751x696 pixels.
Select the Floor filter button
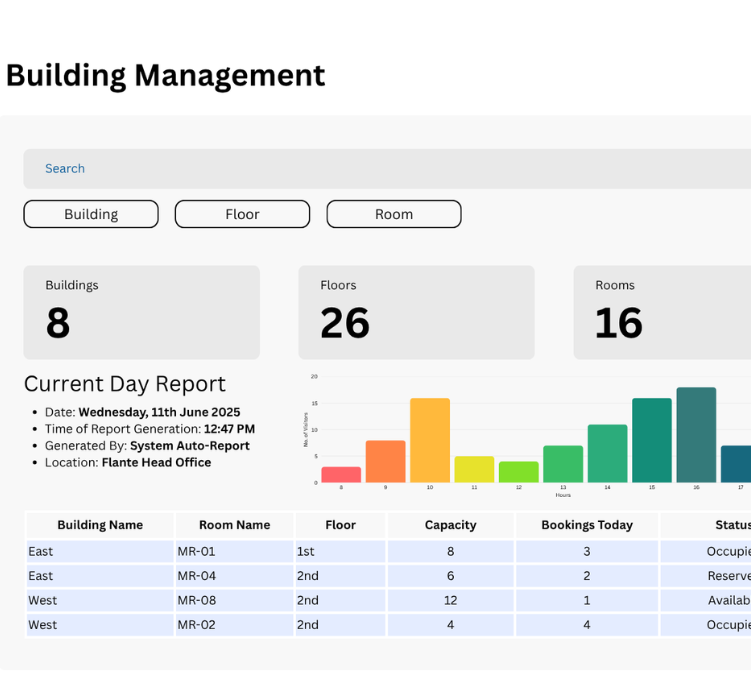pyautogui.click(x=242, y=214)
